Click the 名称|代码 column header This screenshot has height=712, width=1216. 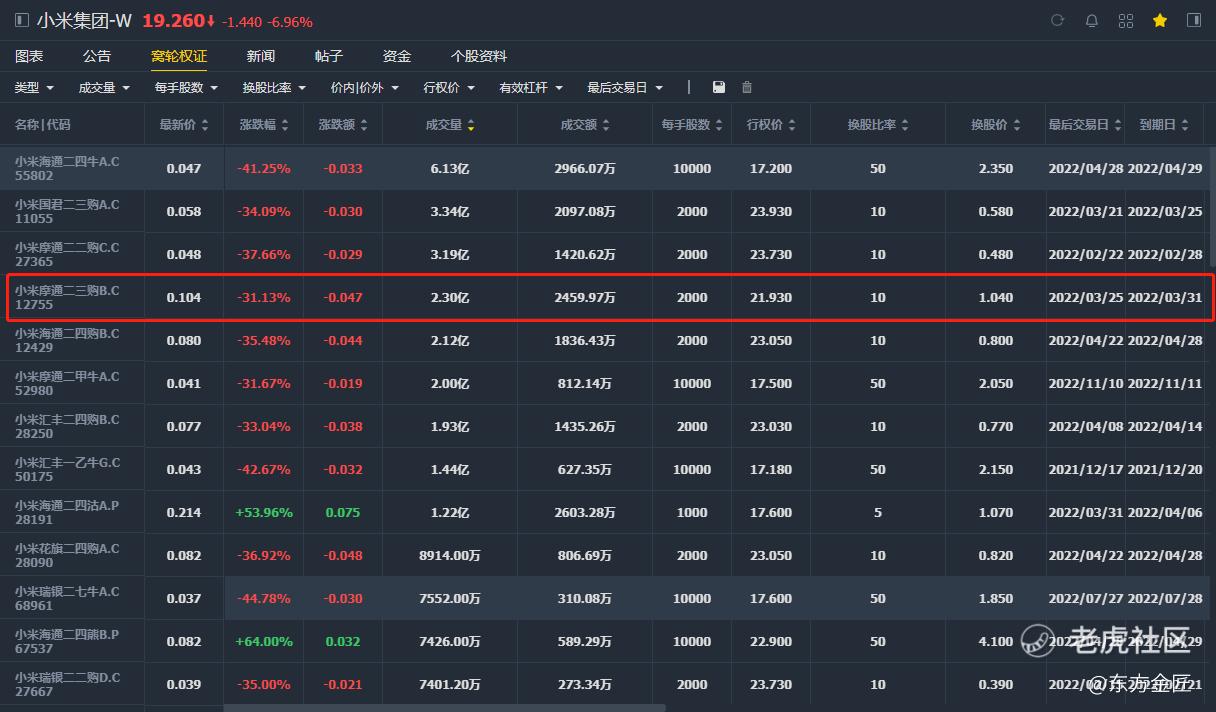coord(42,125)
